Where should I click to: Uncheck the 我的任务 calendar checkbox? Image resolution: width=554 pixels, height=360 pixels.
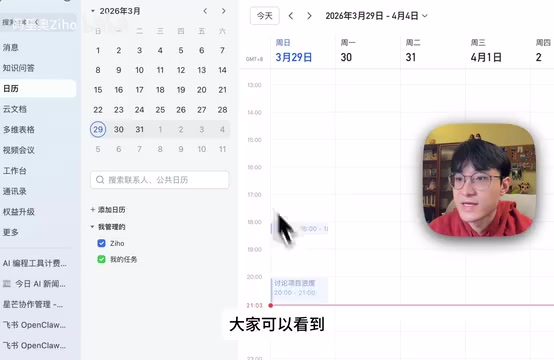(x=101, y=259)
